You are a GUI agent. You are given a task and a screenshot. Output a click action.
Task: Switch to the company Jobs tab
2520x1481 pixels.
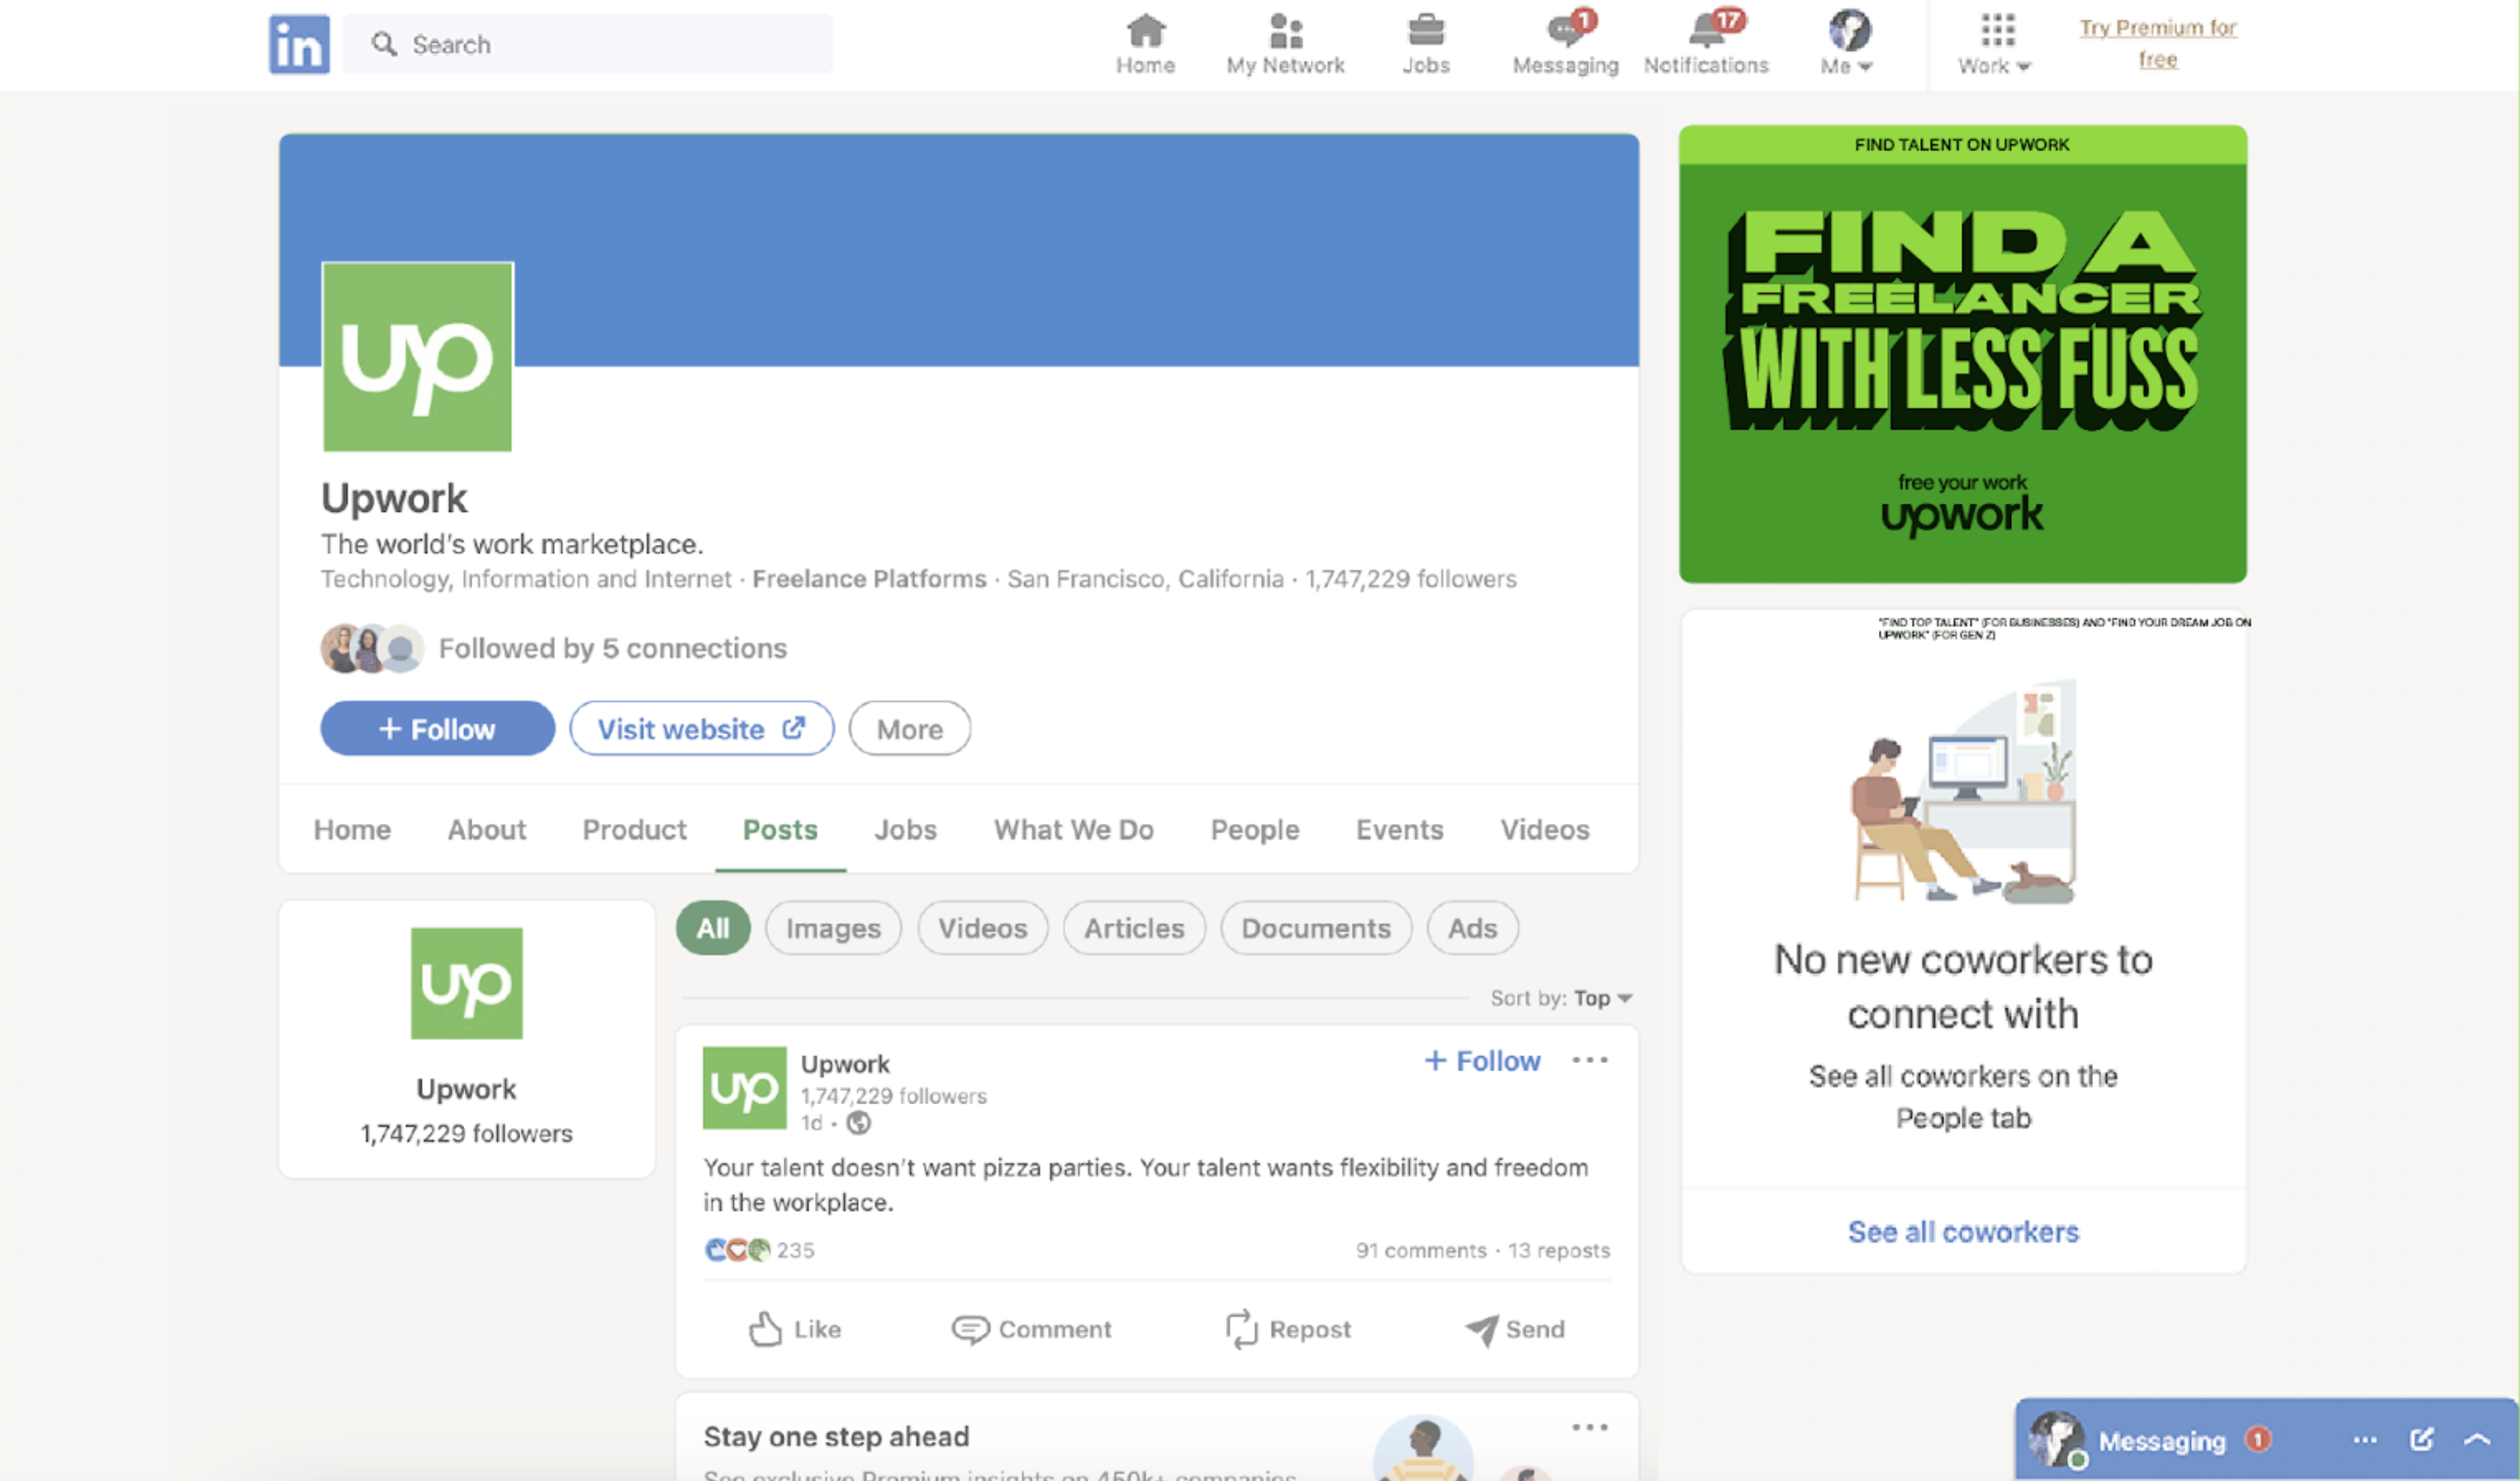[x=905, y=829]
